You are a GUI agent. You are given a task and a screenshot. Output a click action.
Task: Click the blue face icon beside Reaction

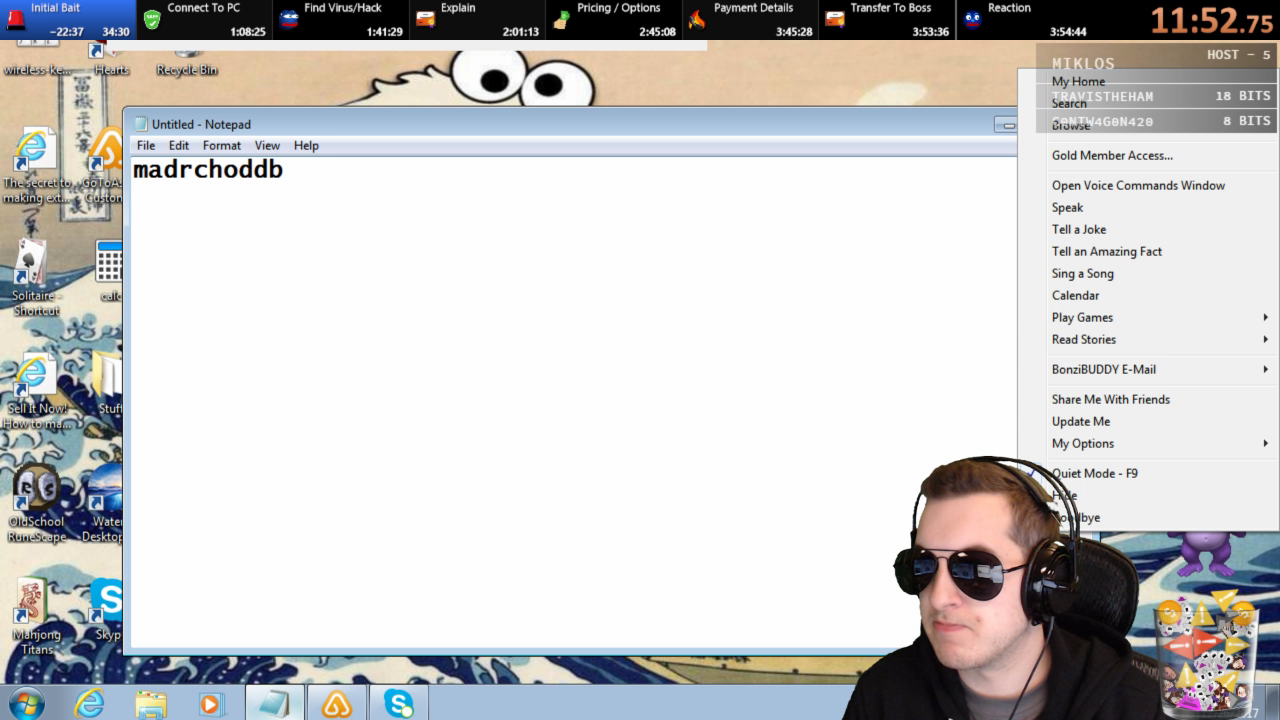(972, 19)
